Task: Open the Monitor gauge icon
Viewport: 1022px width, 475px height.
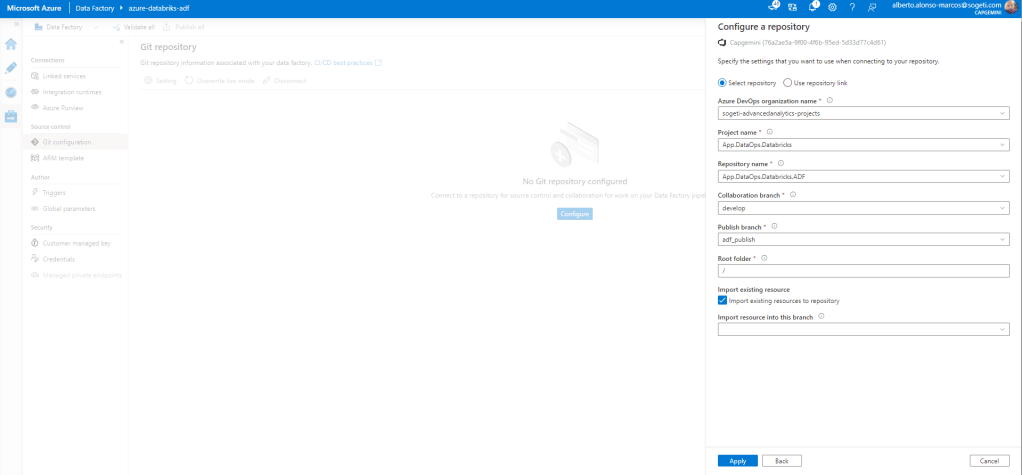Action: pyautogui.click(x=11, y=92)
